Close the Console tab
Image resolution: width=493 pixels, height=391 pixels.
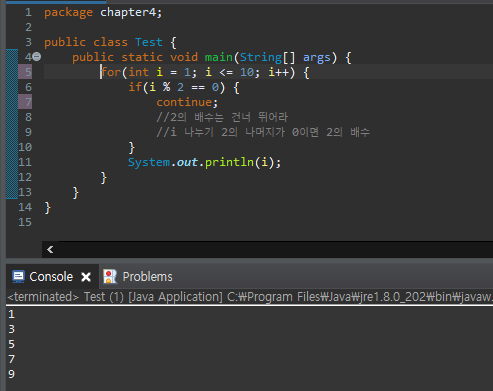pos(86,277)
